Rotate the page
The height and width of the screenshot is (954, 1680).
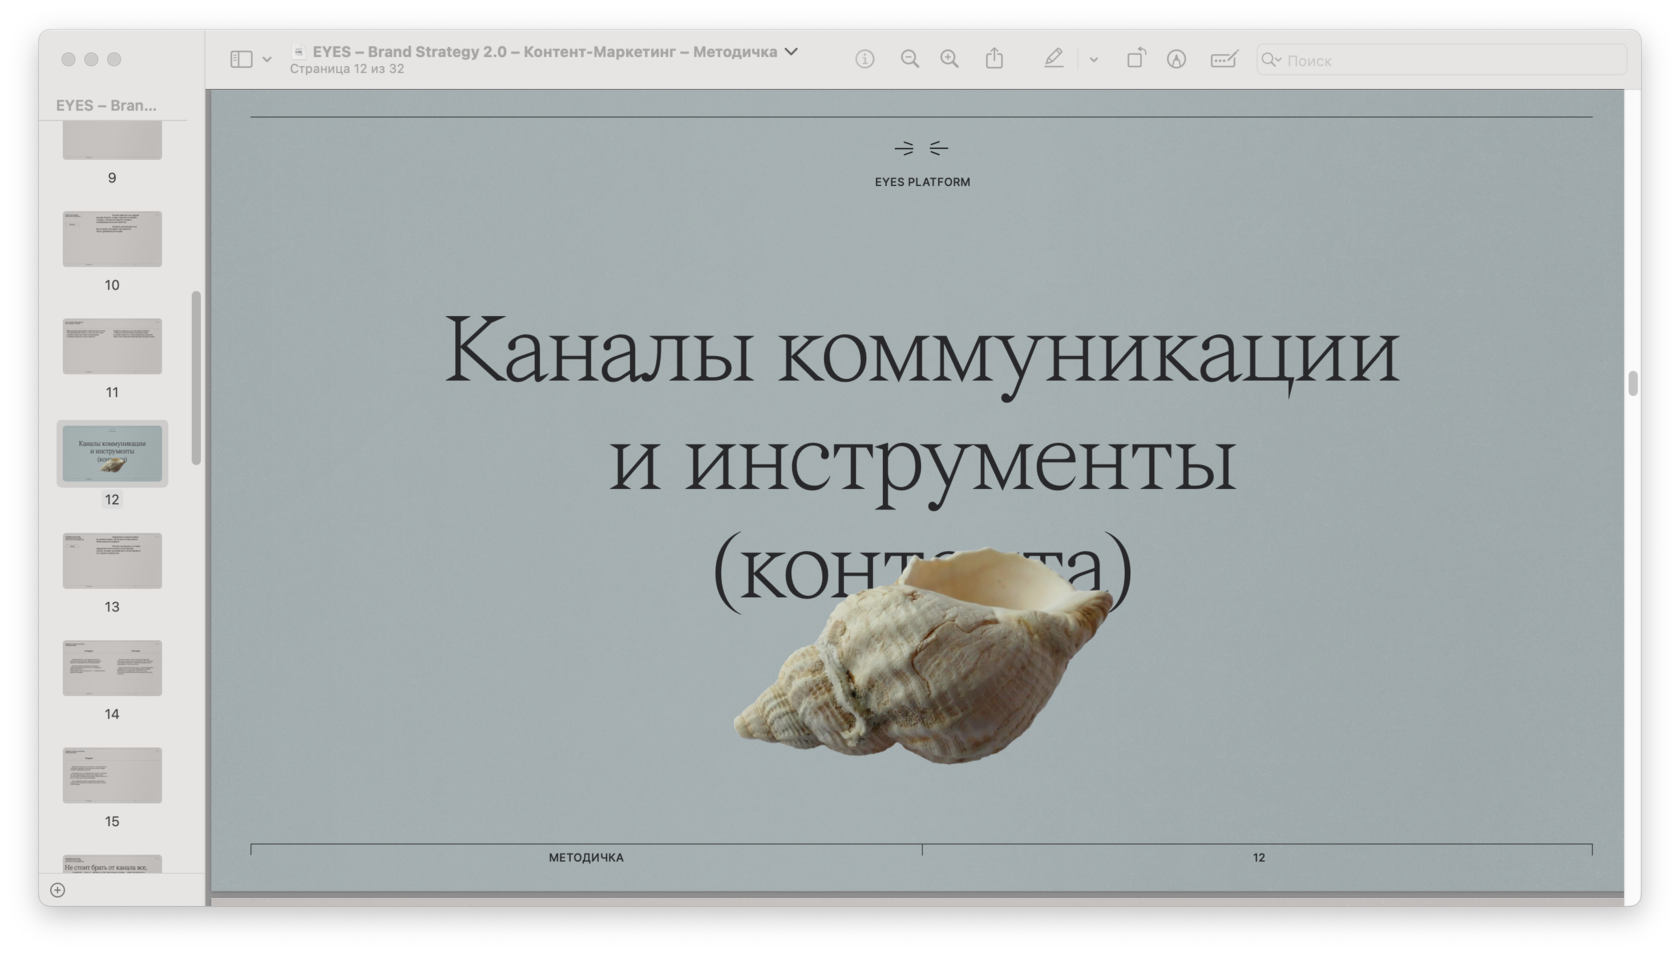[x=1136, y=58]
